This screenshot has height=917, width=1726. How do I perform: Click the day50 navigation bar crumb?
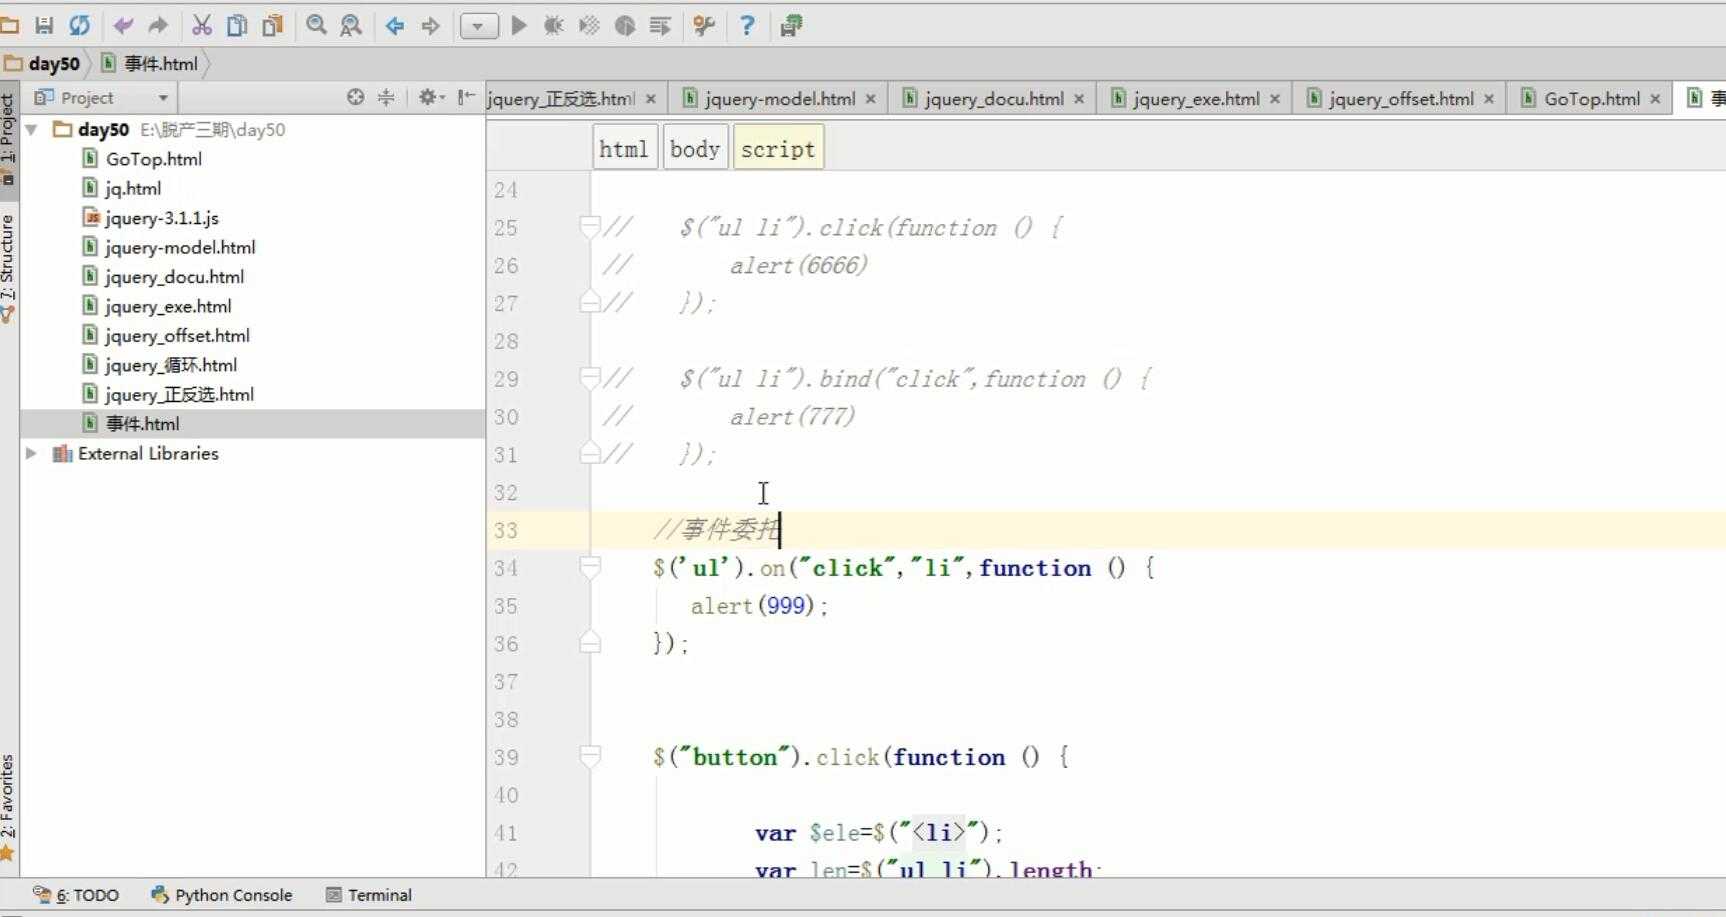(x=43, y=64)
